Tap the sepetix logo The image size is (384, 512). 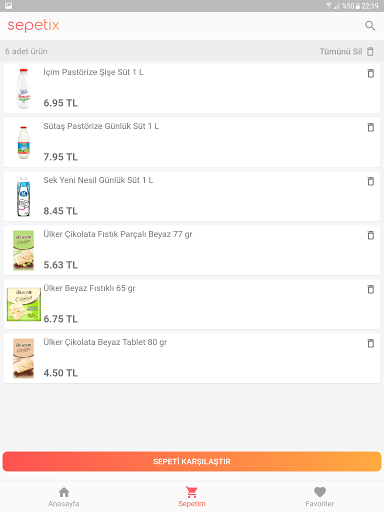click(33, 26)
